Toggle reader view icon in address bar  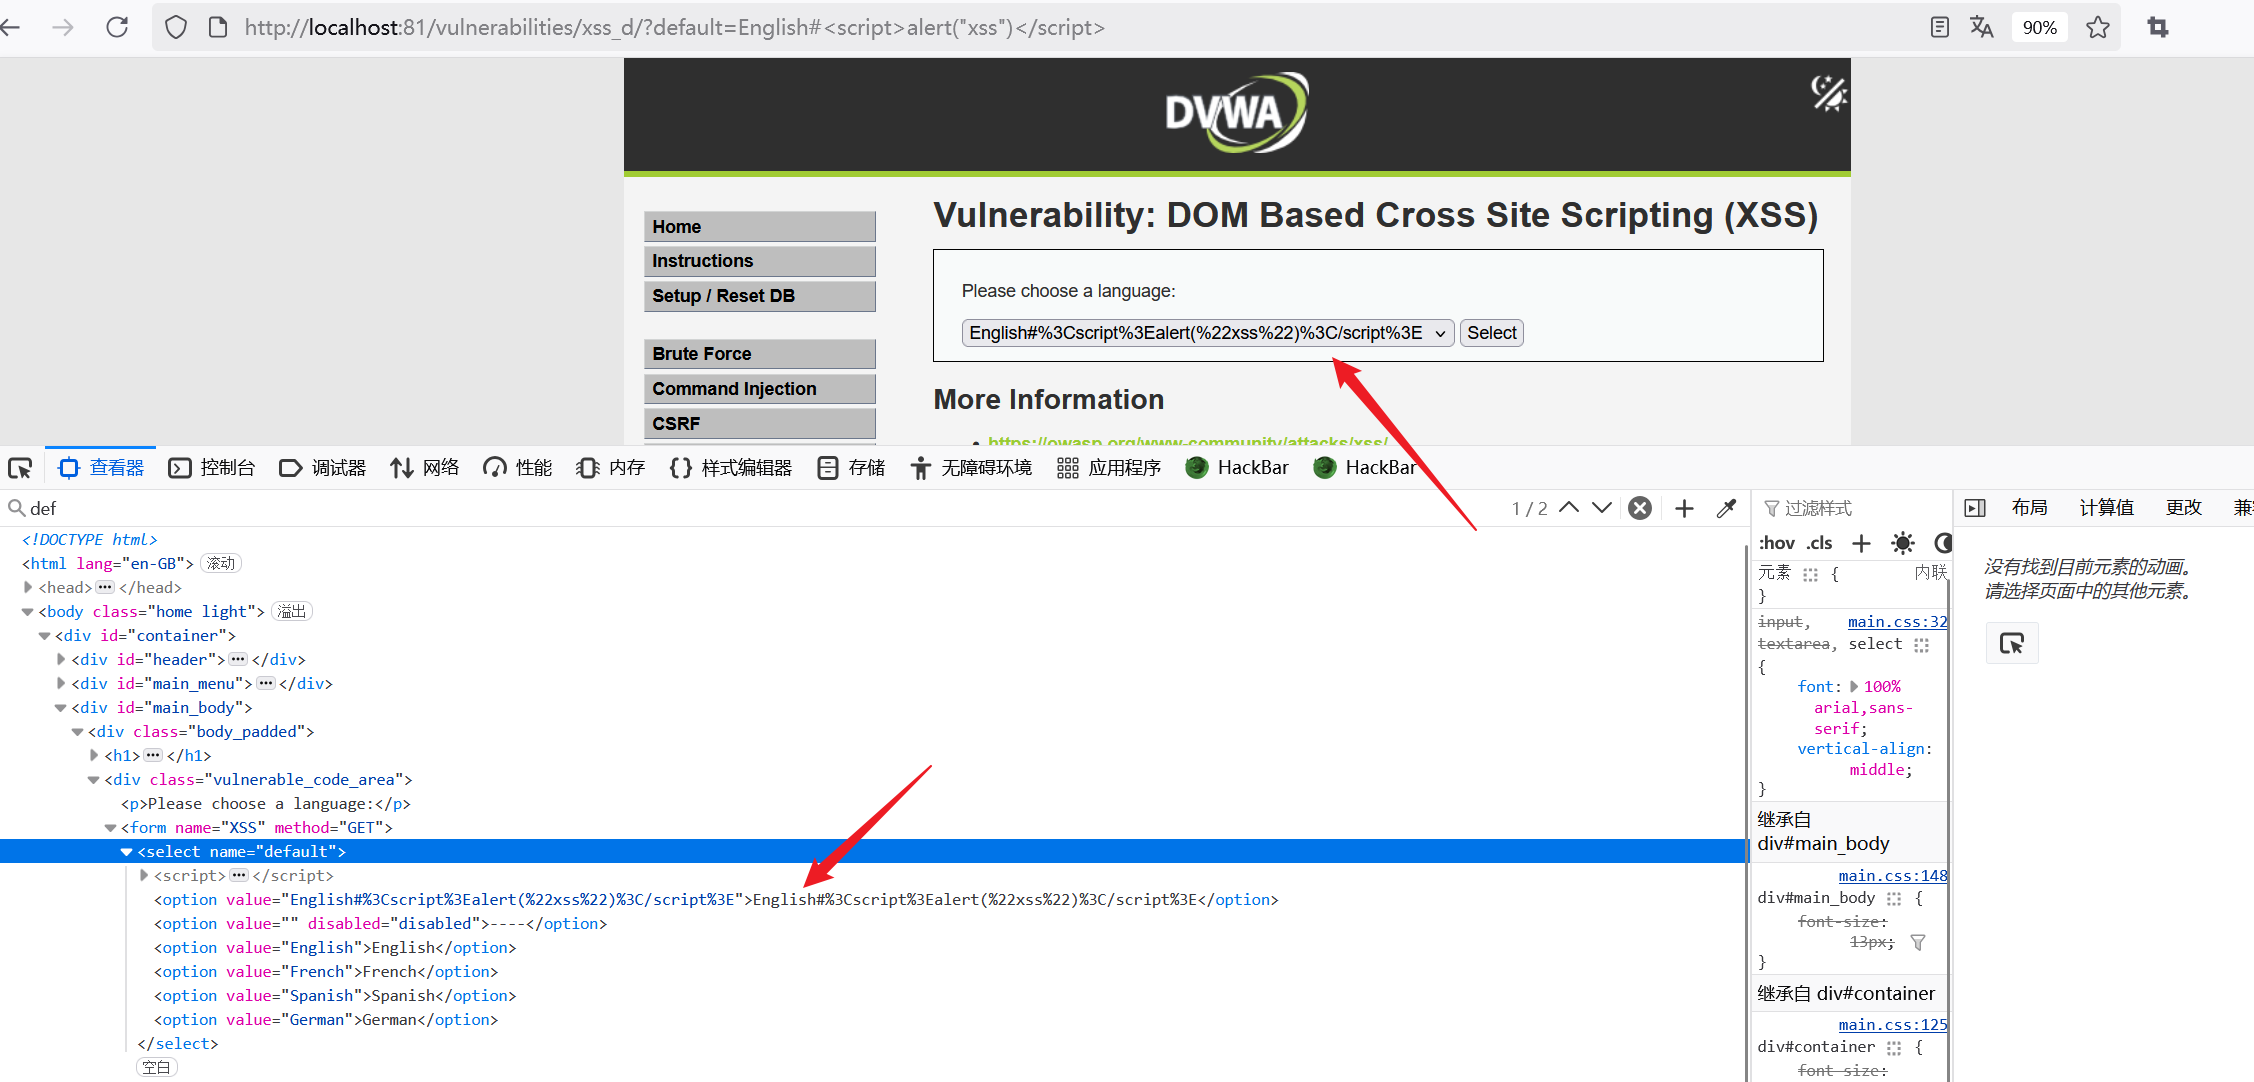point(1939,27)
